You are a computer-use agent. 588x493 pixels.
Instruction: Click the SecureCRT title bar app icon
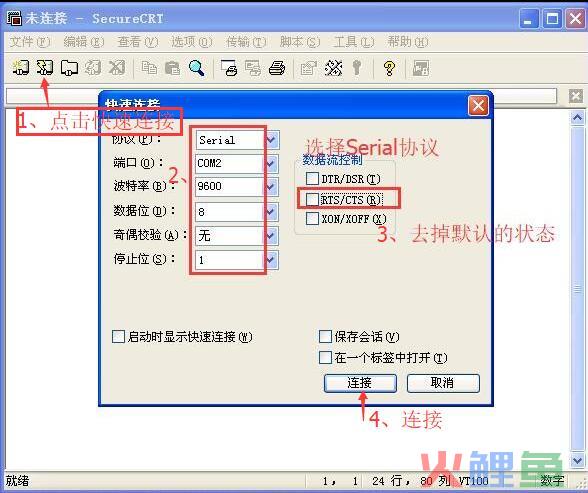click(14, 18)
